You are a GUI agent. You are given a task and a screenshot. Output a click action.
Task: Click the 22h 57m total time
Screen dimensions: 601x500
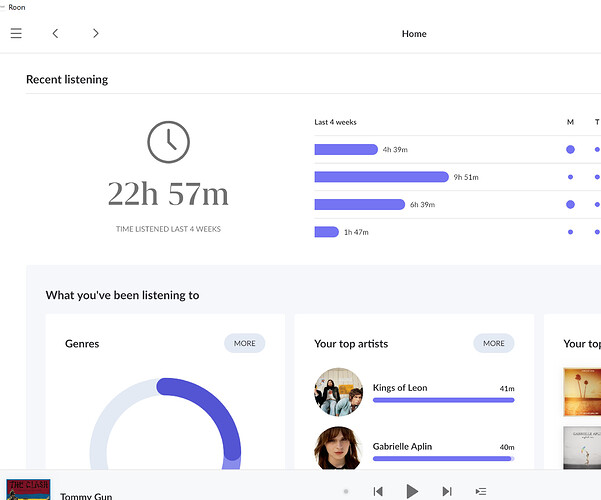coord(168,194)
